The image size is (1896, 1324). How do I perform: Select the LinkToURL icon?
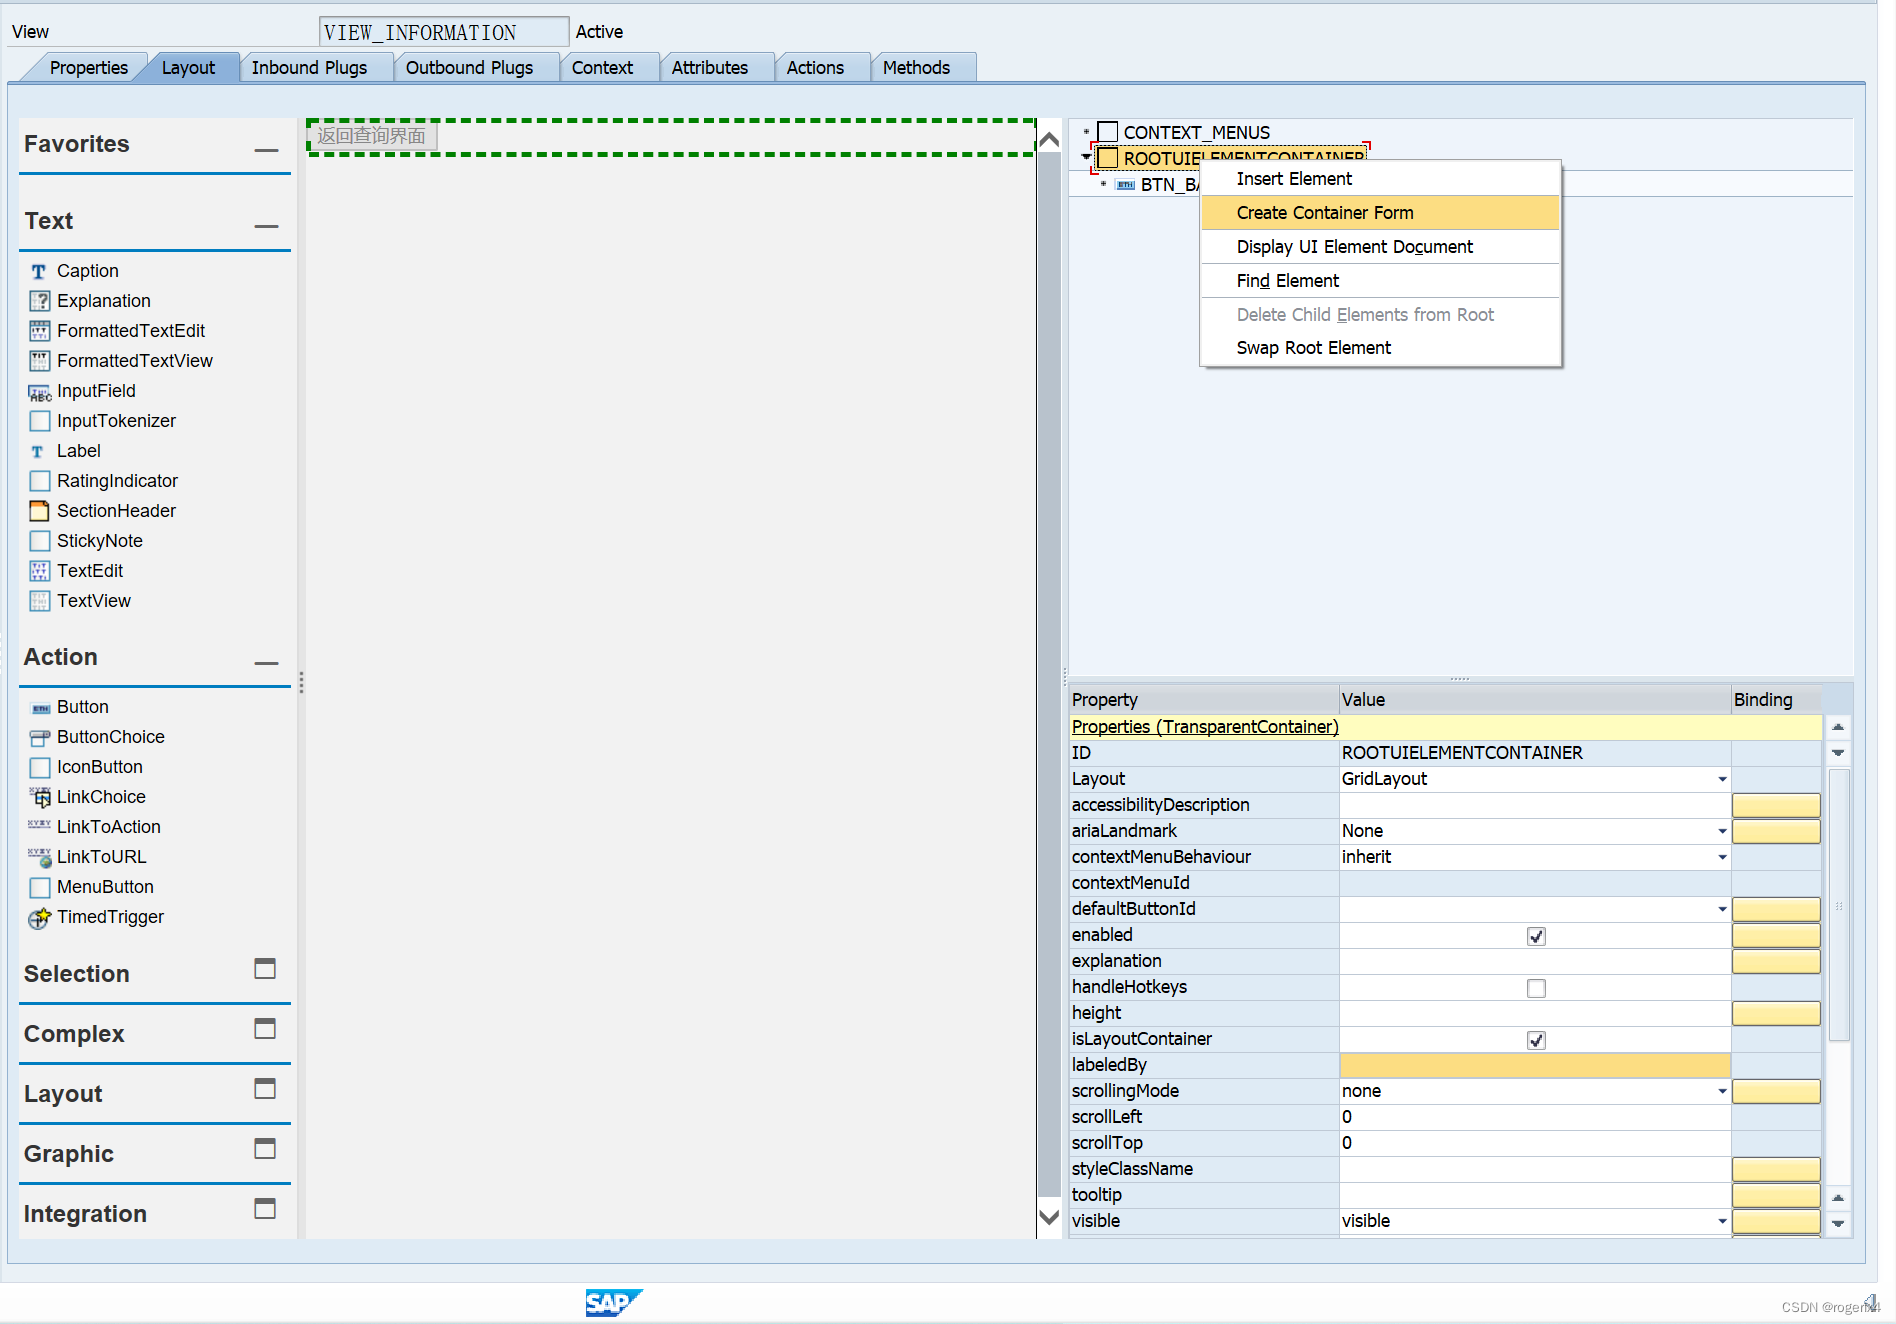(39, 857)
